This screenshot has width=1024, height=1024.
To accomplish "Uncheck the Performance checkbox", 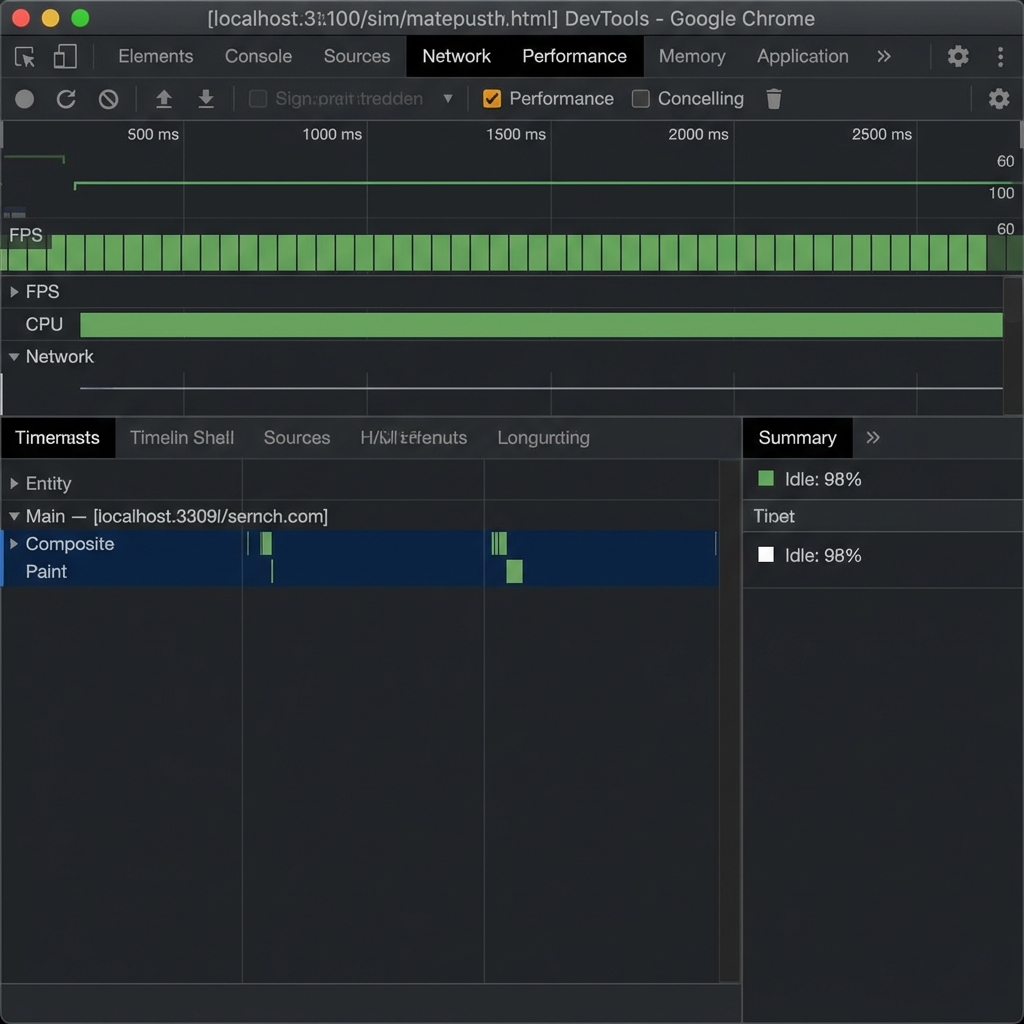I will [491, 99].
